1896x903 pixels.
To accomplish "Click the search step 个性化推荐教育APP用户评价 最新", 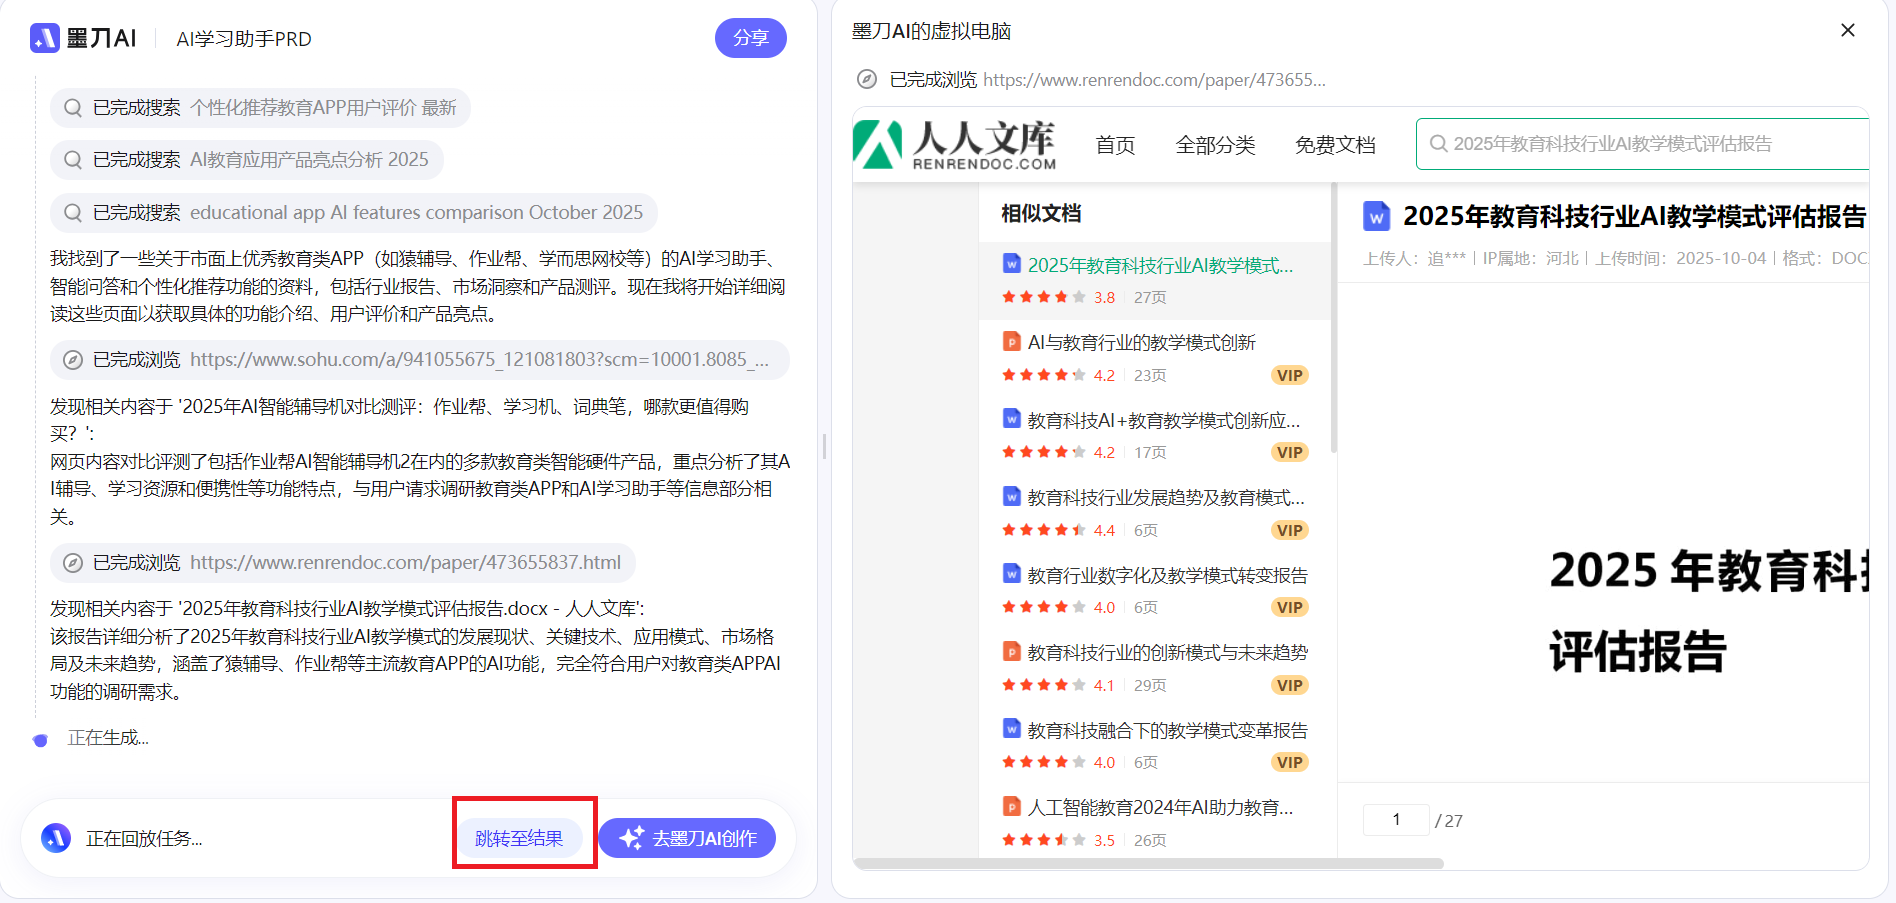I will tap(260, 108).
